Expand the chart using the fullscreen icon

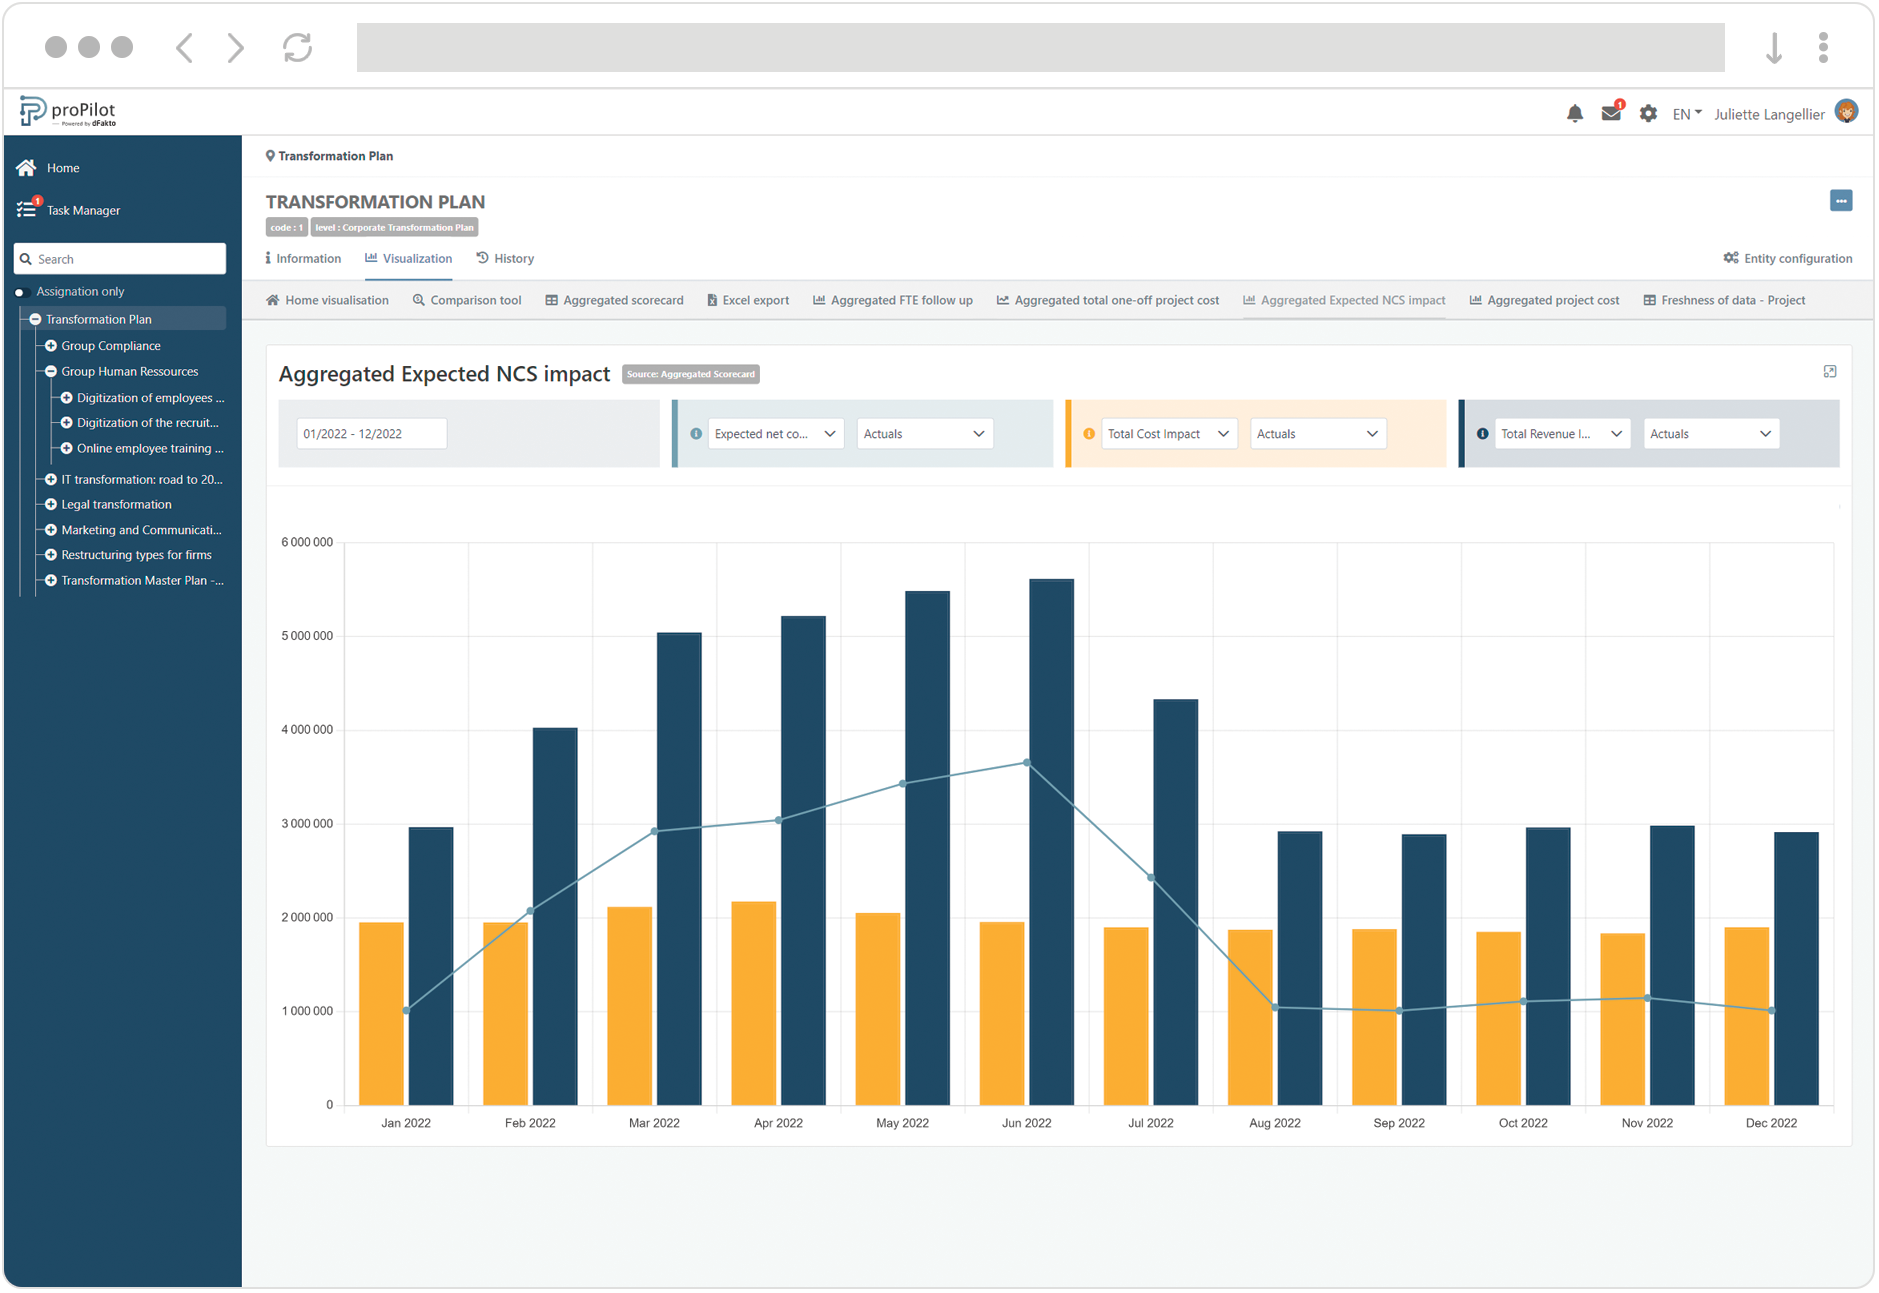pyautogui.click(x=1831, y=371)
